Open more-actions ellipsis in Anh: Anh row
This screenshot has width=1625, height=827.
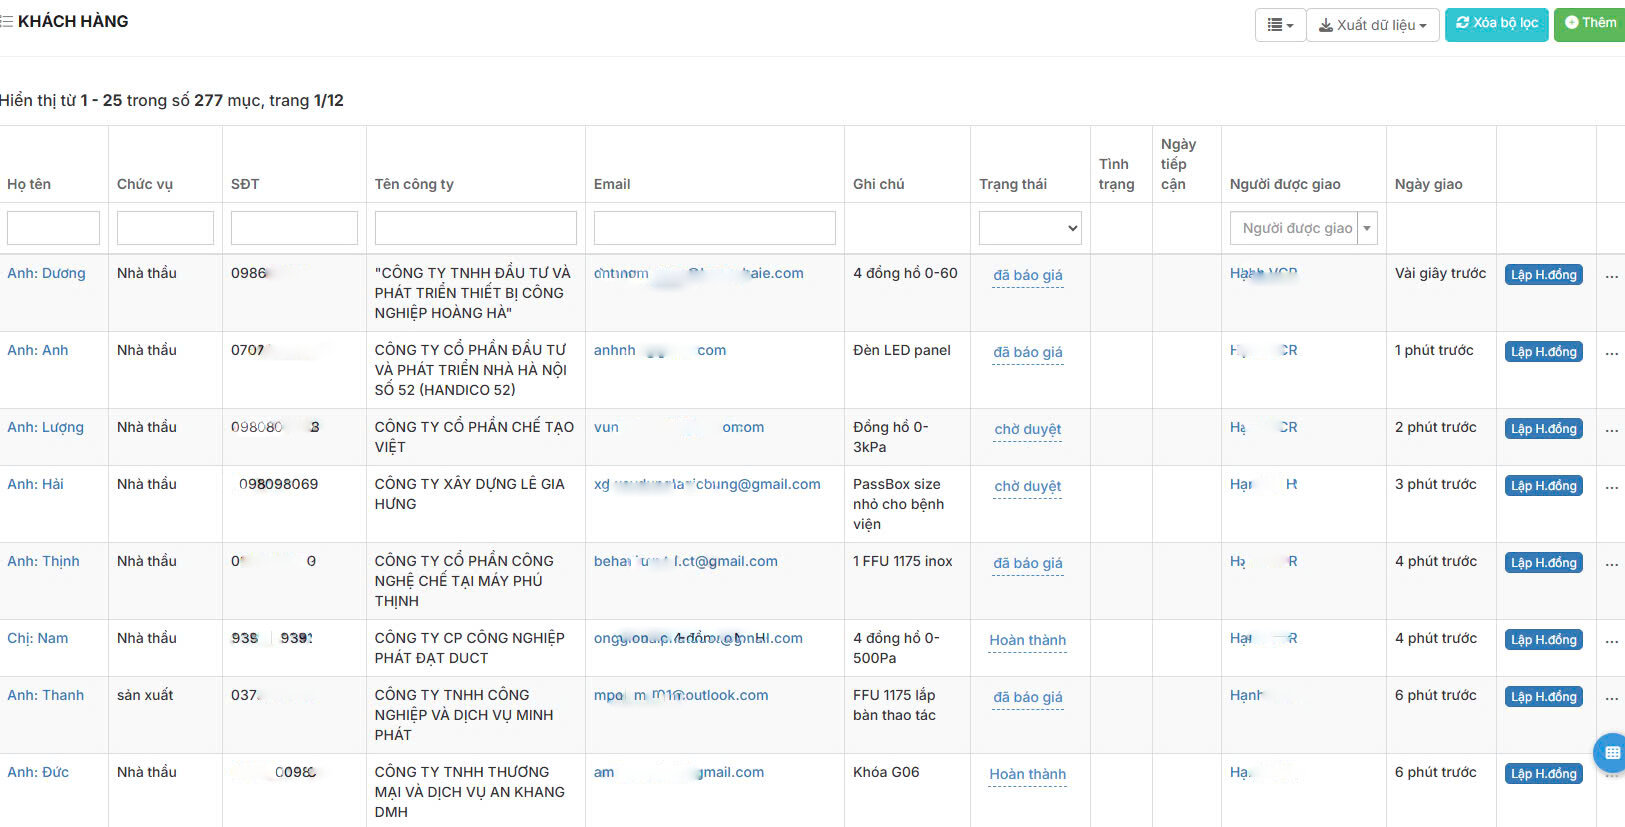(1612, 353)
